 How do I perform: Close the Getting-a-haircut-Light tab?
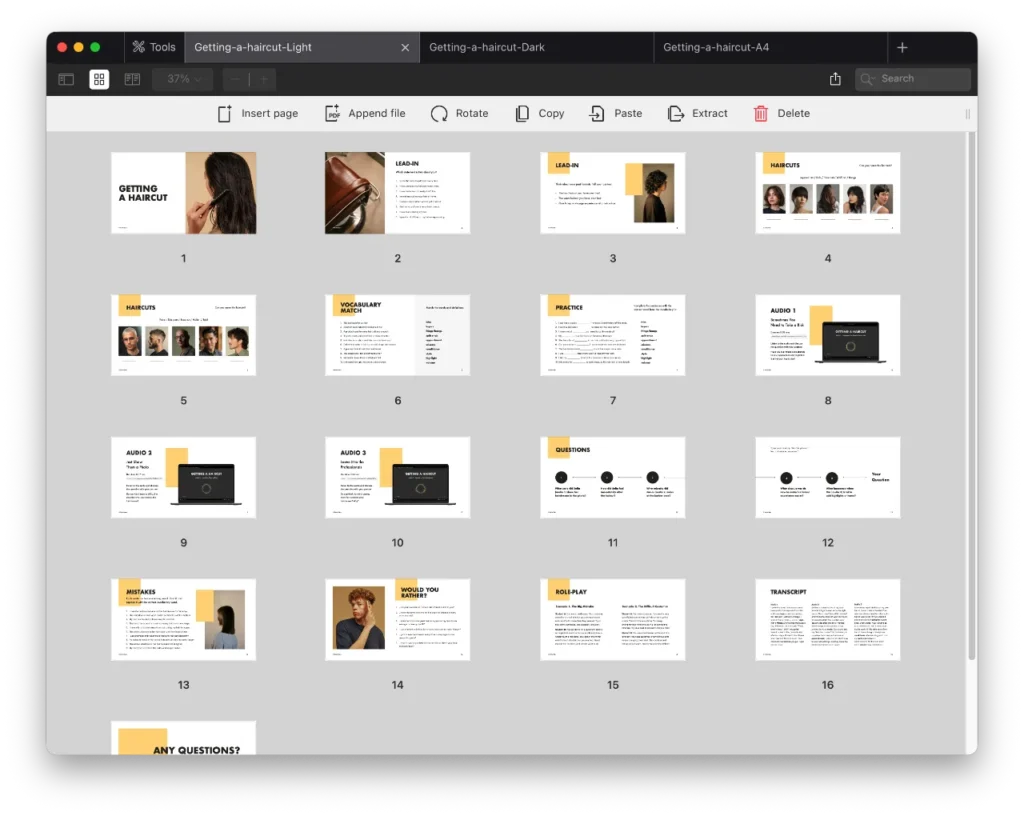pos(405,47)
